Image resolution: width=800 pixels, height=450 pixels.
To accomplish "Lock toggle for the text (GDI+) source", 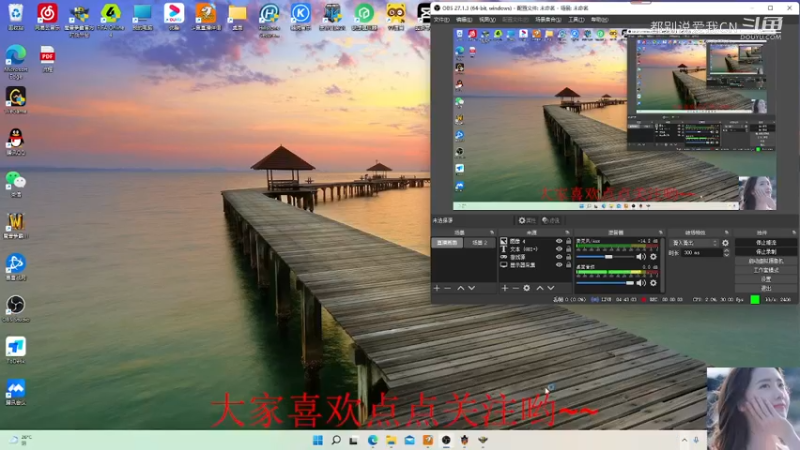I will pyautogui.click(x=568, y=249).
